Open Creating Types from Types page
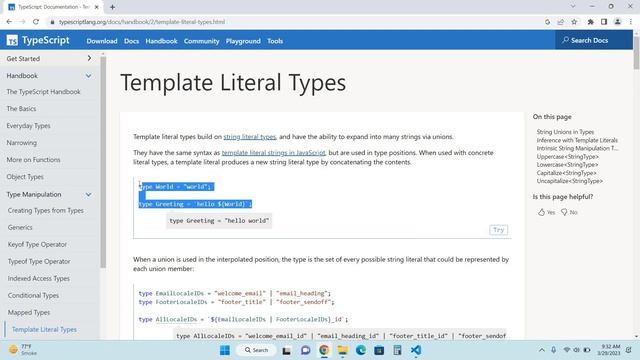This screenshot has width=640, height=360. coord(45,211)
